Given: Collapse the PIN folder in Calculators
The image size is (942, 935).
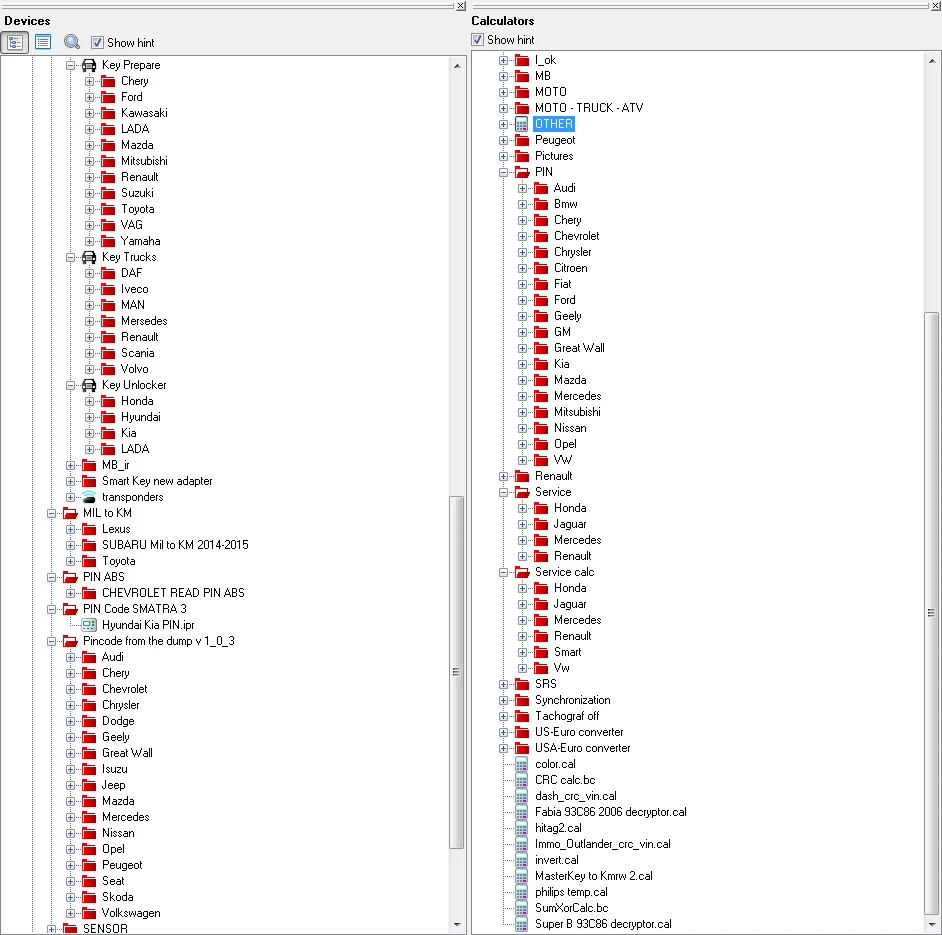Looking at the screenshot, I should click(503, 172).
